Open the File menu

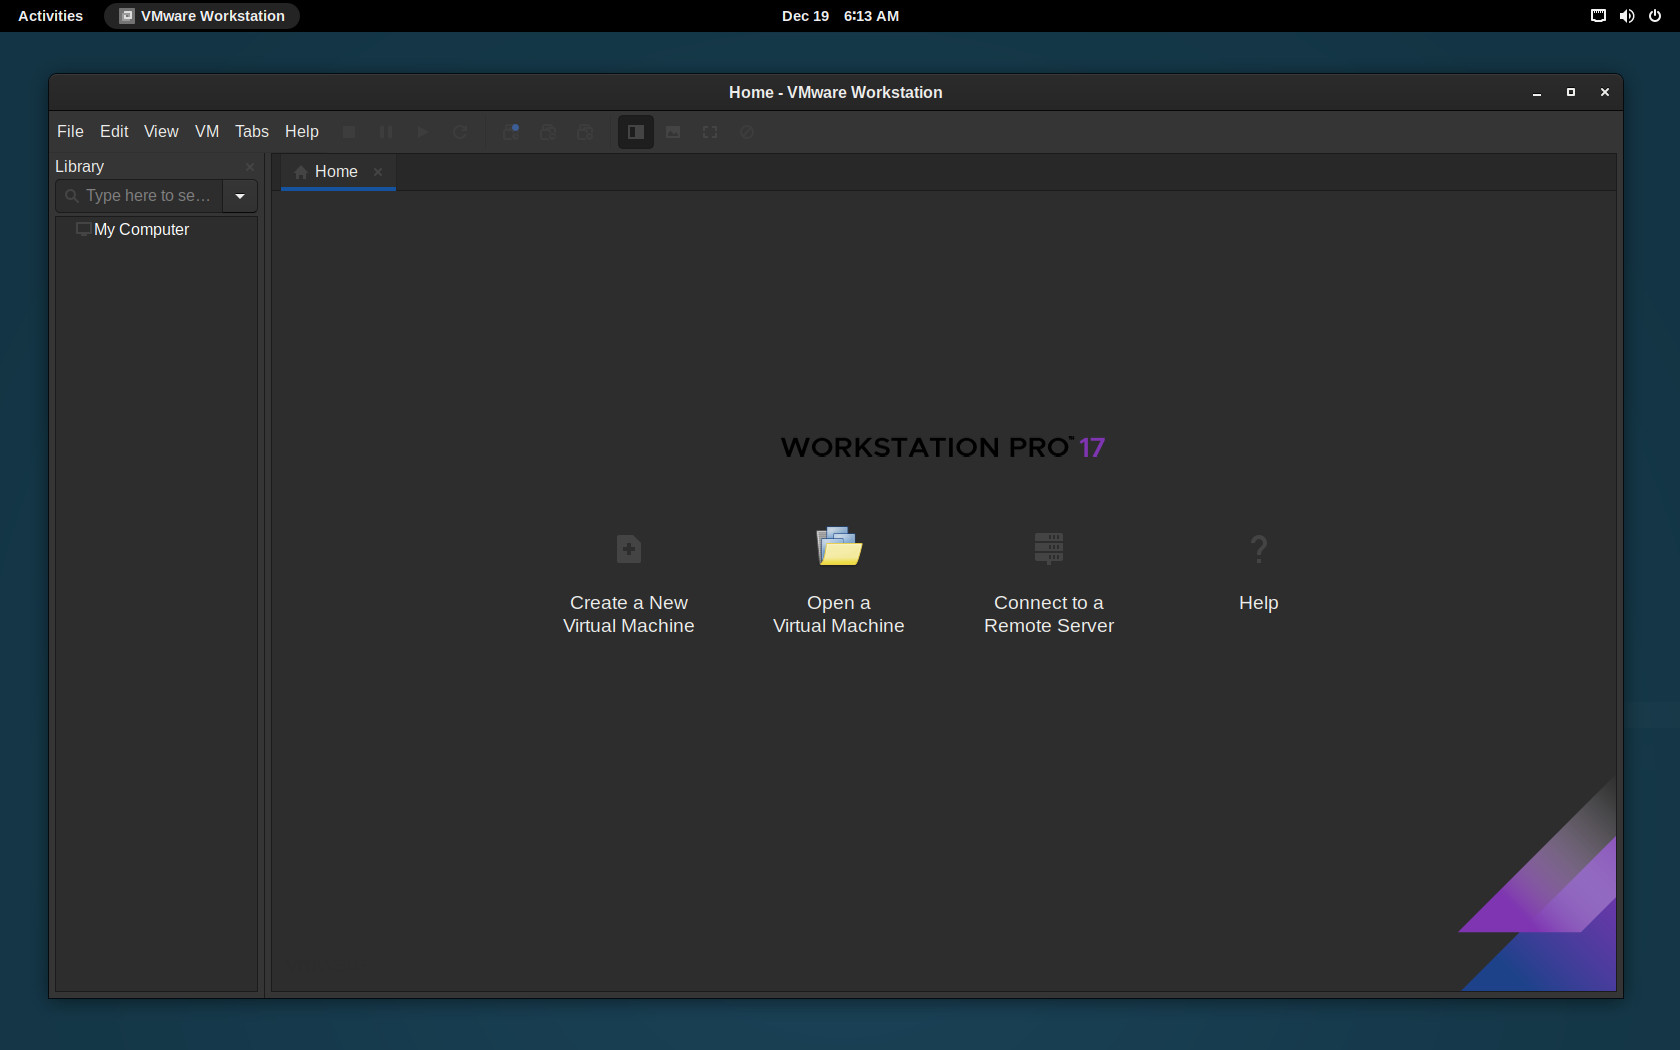click(x=70, y=132)
